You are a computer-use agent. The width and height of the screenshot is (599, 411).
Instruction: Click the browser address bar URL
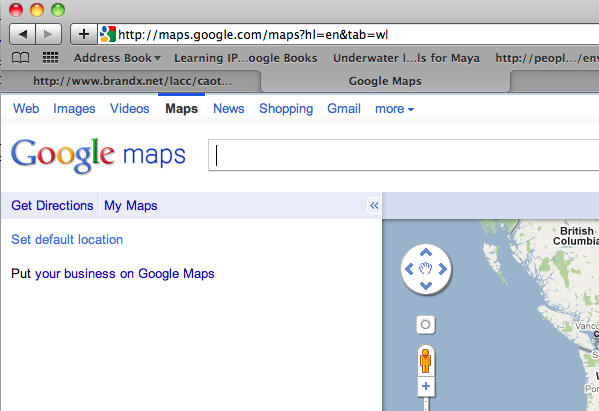pyautogui.click(x=253, y=35)
